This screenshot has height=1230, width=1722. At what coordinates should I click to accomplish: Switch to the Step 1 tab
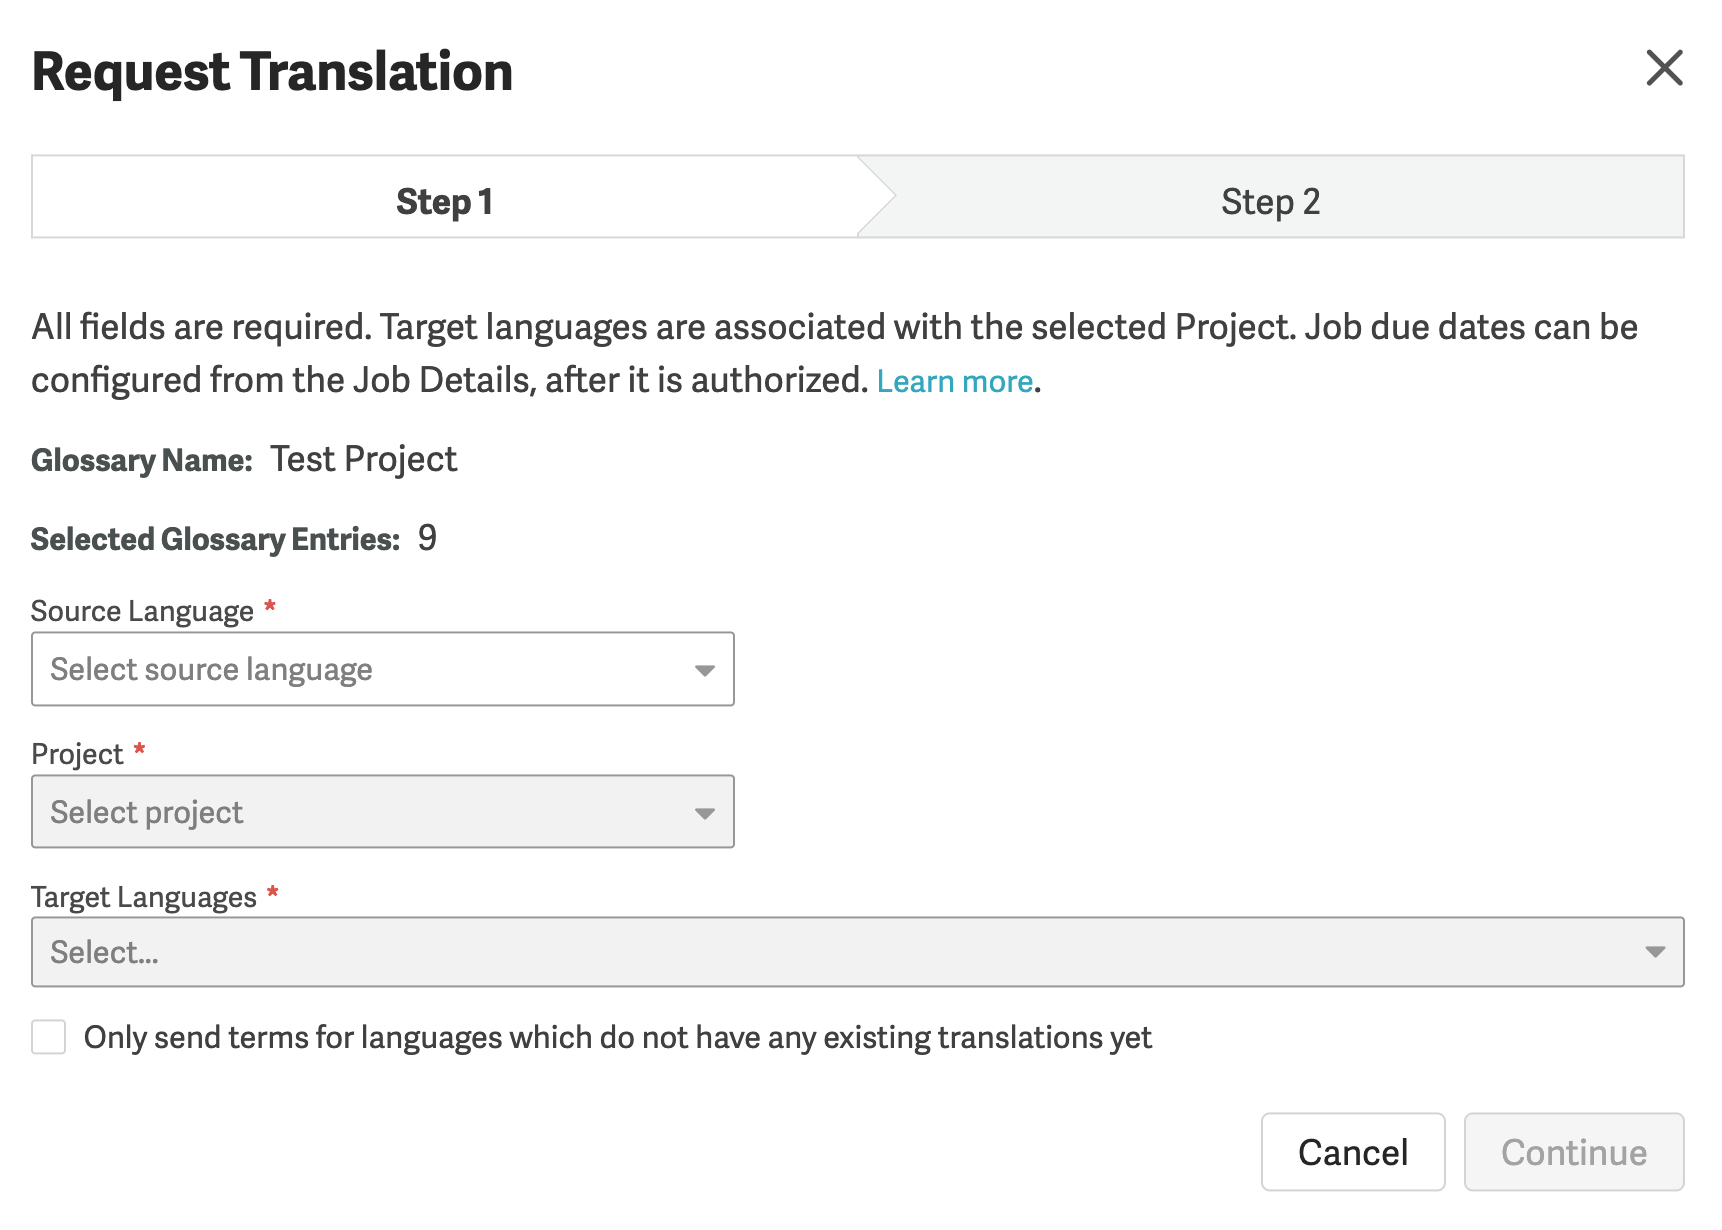[445, 197]
